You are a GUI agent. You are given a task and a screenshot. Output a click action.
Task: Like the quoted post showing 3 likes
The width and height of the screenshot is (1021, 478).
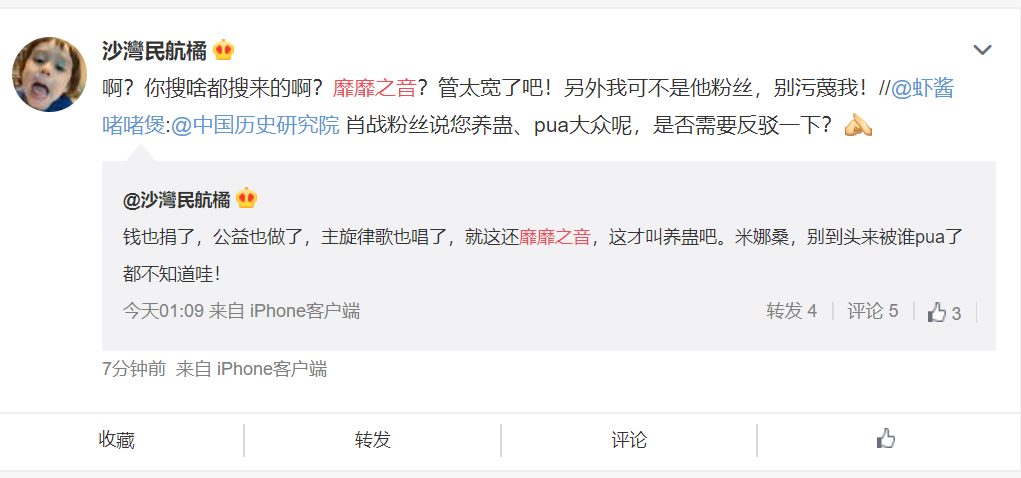click(x=944, y=313)
